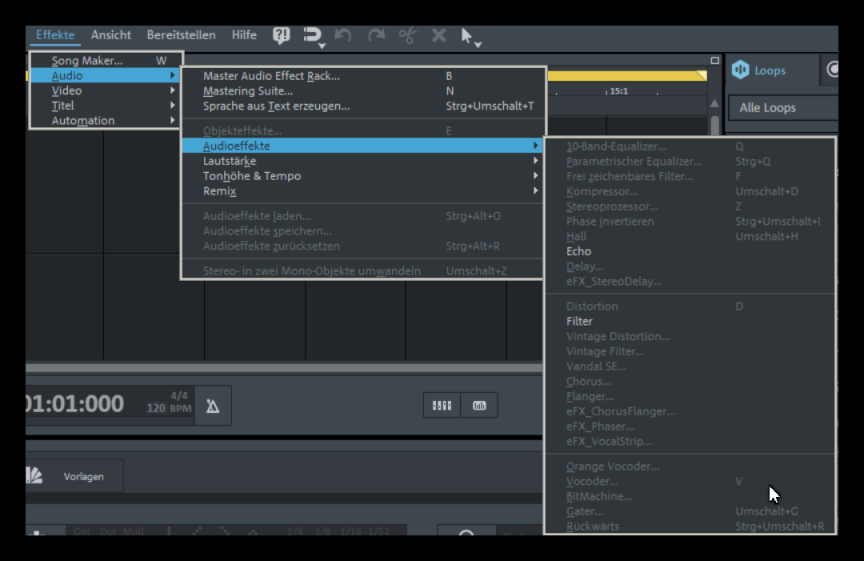Select Master Audio Effect Rack menu entry
864x561 pixels.
pos(271,76)
